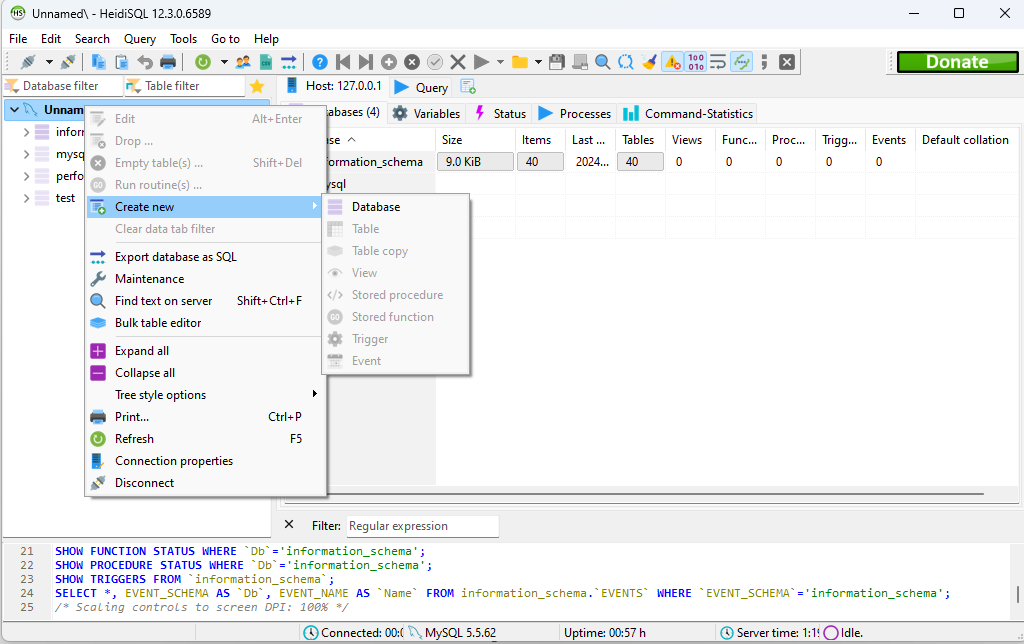The image size is (1024, 644).
Task: Open the user manager icon
Action: click(243, 62)
